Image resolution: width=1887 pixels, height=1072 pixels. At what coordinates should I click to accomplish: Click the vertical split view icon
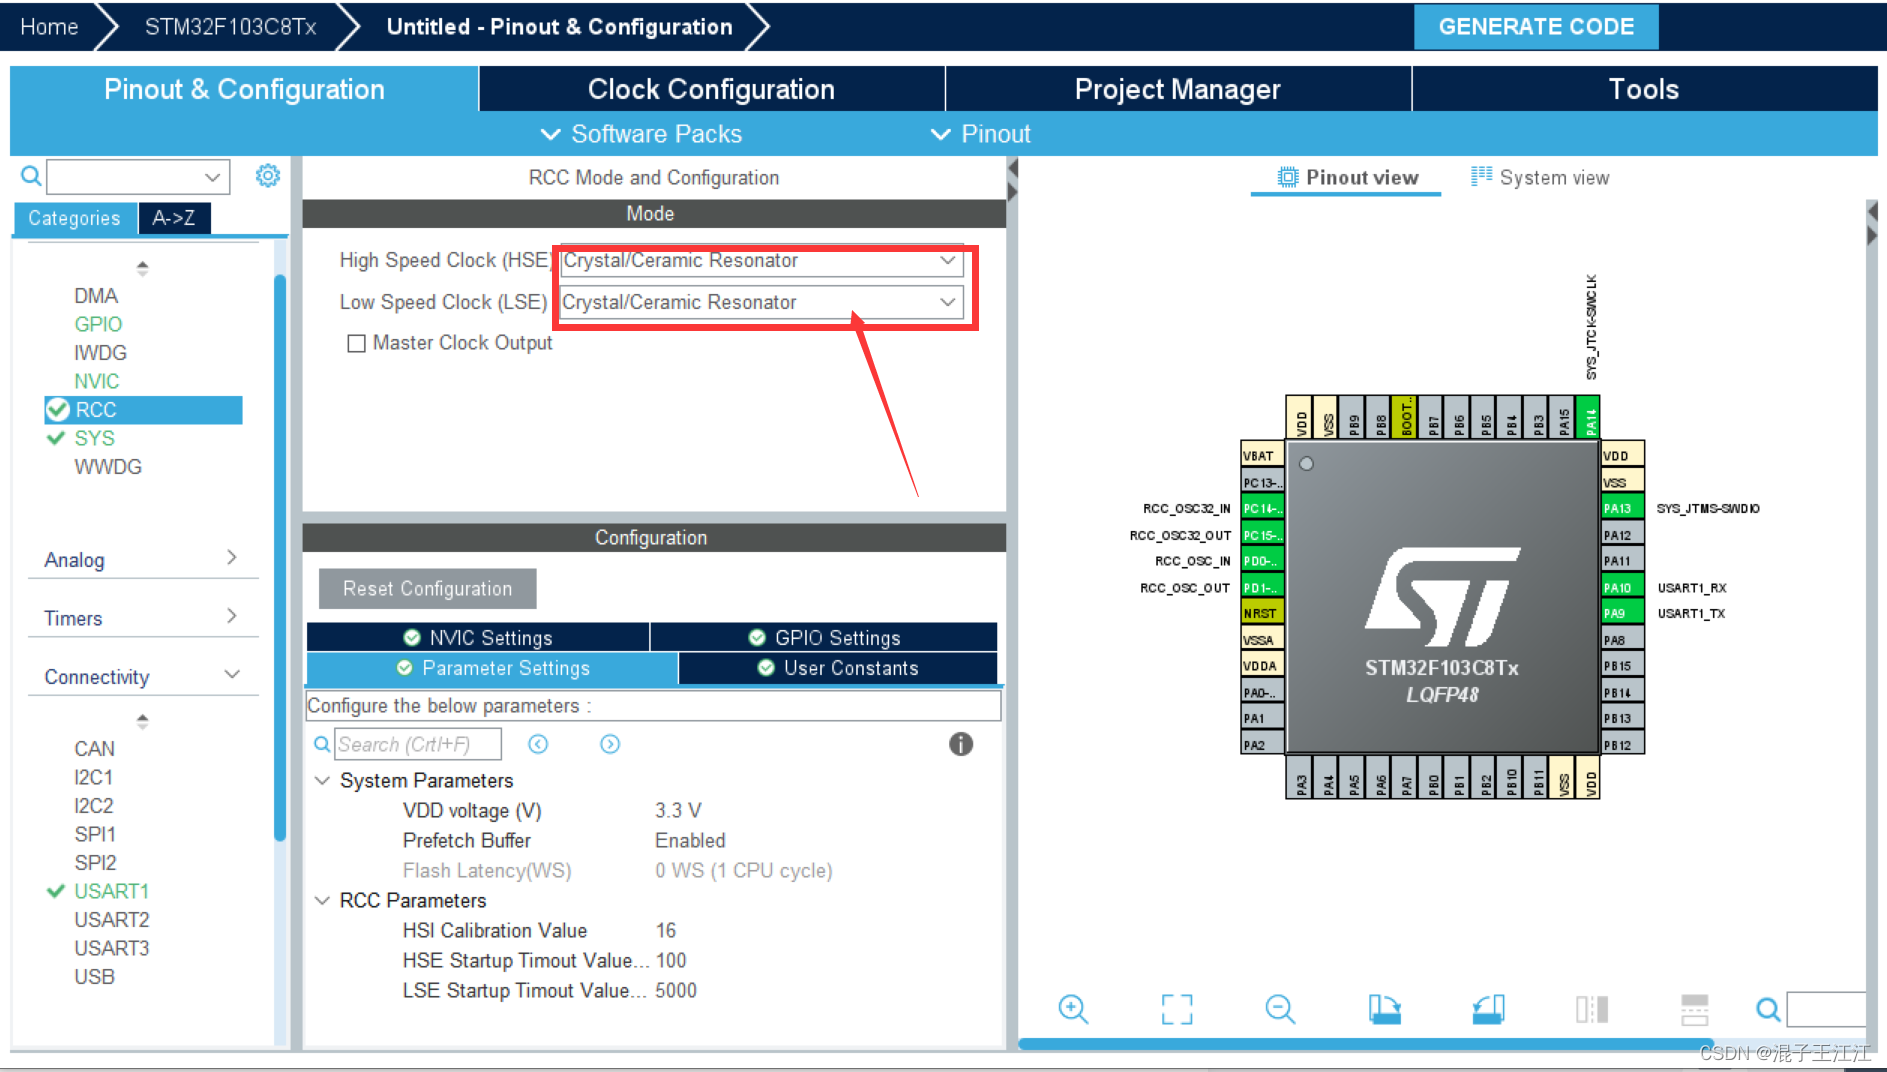[1592, 1009]
